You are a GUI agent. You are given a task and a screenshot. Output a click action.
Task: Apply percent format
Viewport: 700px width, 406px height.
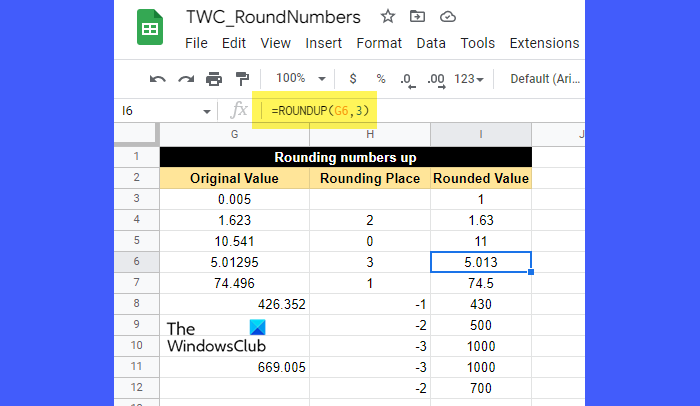[x=381, y=78]
